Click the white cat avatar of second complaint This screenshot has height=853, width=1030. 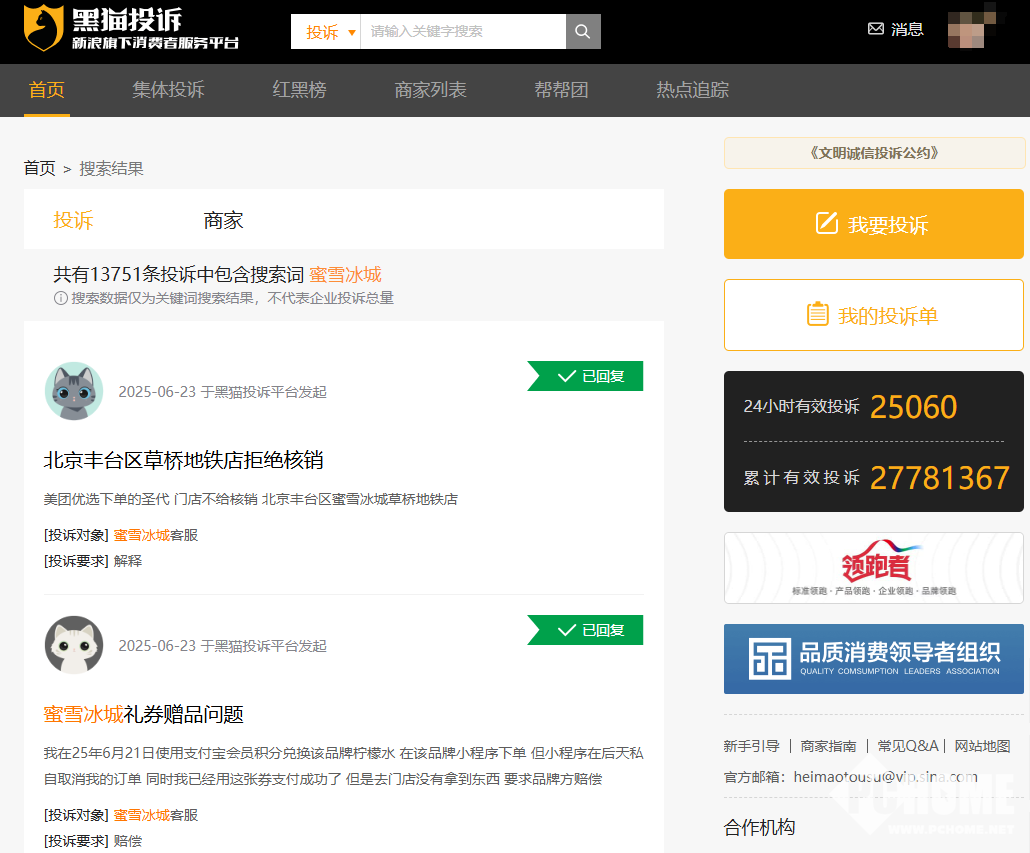pos(74,645)
